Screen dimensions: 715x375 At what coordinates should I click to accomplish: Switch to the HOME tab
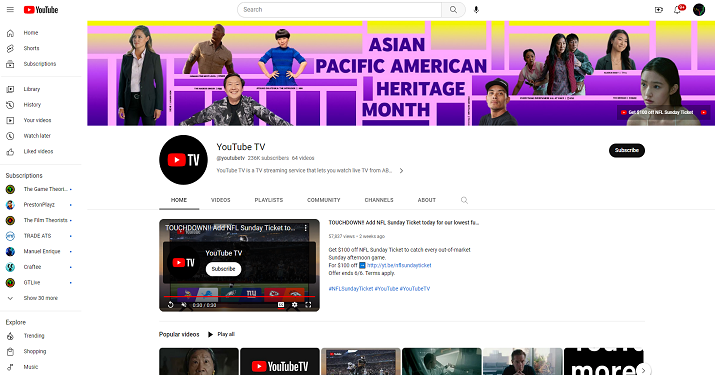pyautogui.click(x=179, y=200)
